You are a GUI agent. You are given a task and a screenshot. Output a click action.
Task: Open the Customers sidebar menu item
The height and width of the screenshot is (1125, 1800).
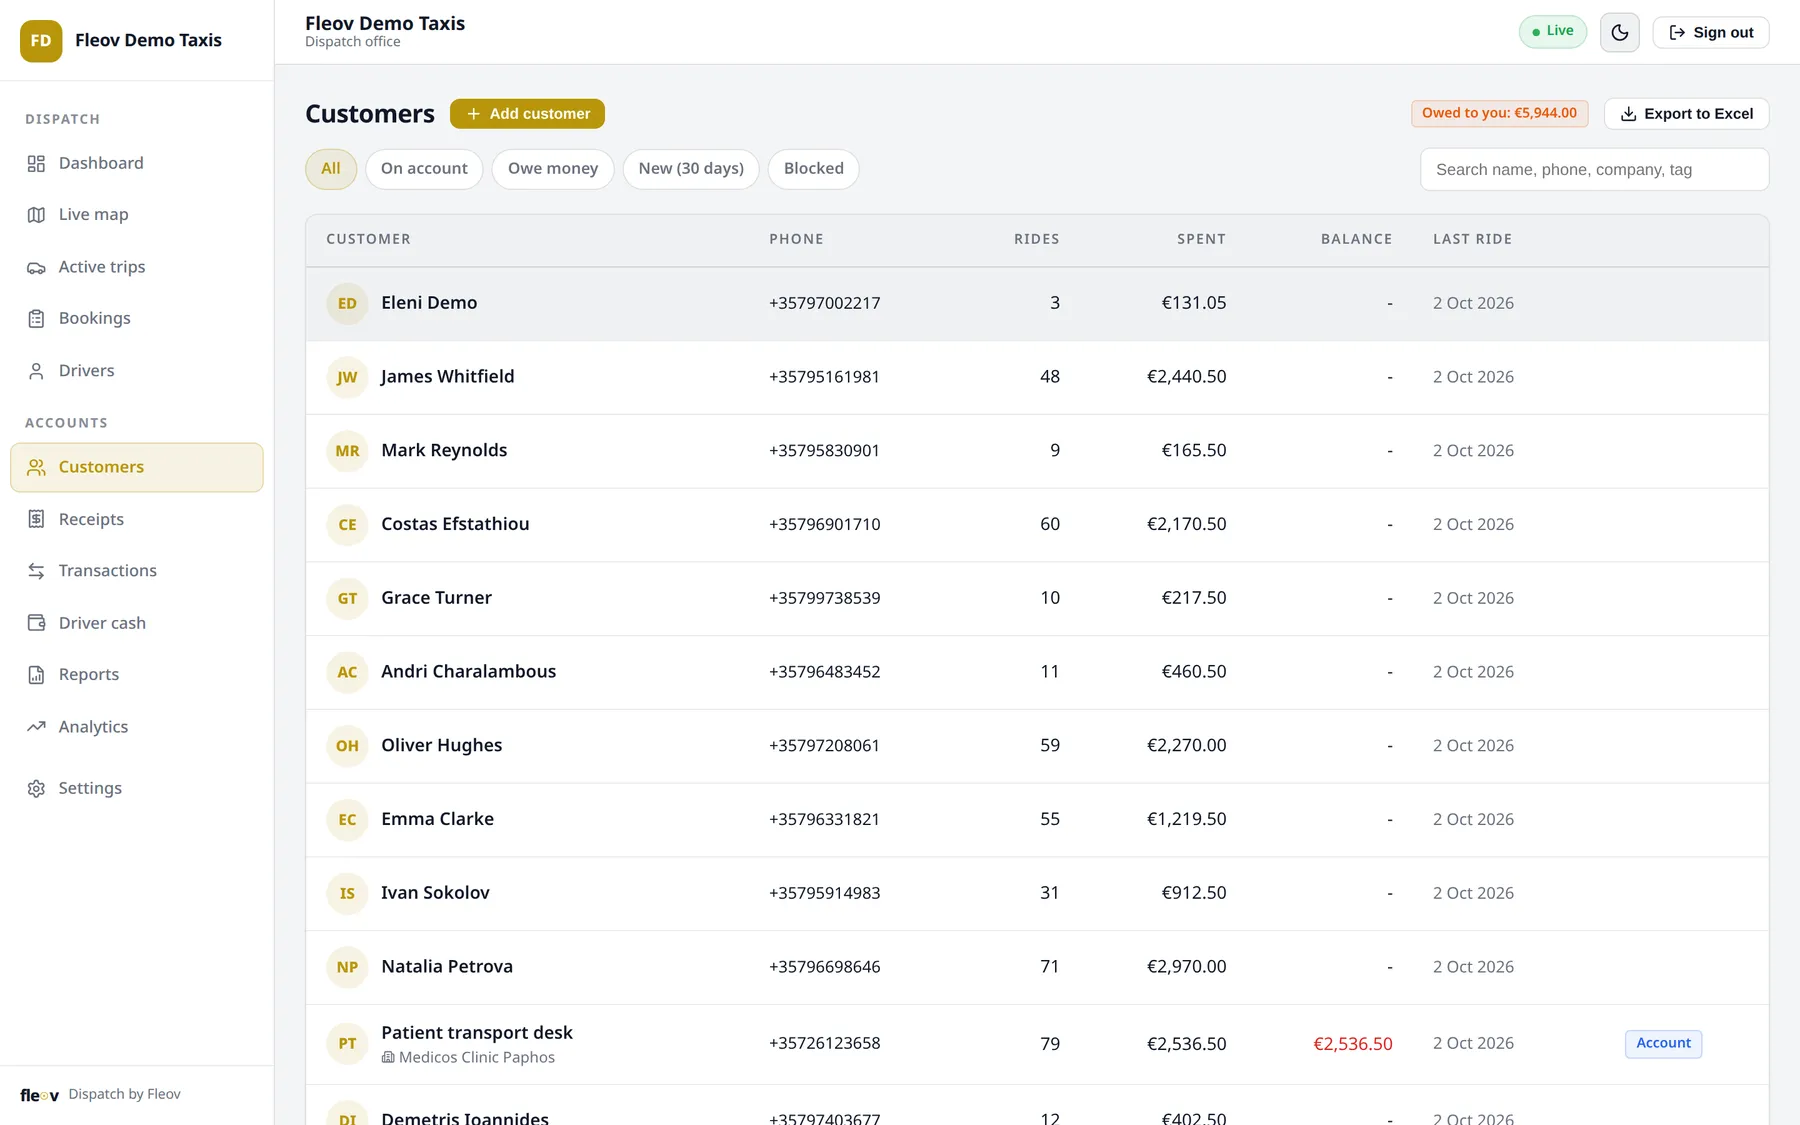(x=137, y=467)
